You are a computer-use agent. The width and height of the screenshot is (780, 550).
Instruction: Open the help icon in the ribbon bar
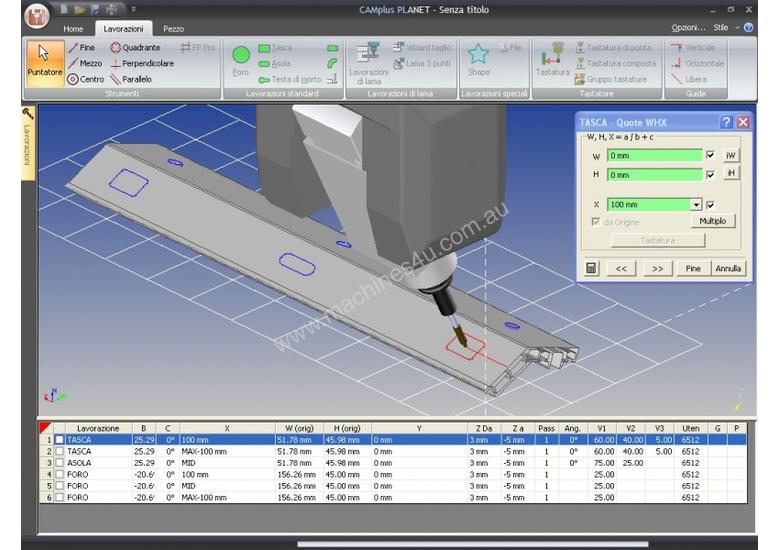click(748, 28)
